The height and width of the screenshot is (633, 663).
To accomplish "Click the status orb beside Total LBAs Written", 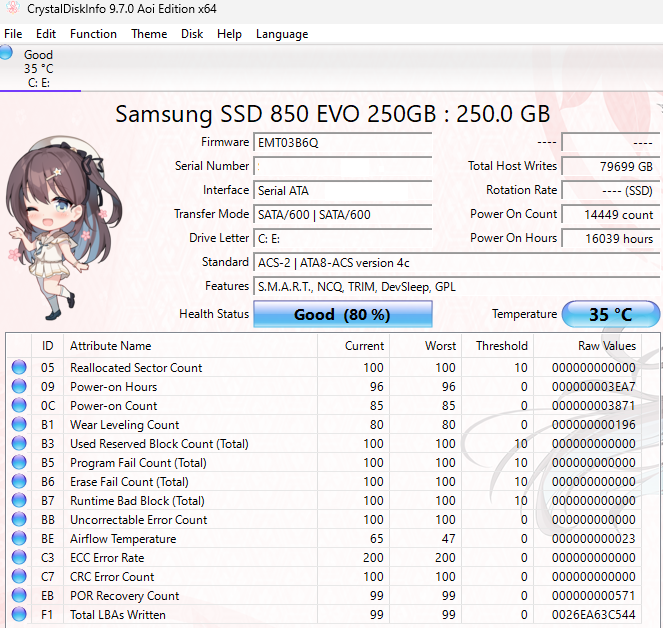I will click(18, 615).
